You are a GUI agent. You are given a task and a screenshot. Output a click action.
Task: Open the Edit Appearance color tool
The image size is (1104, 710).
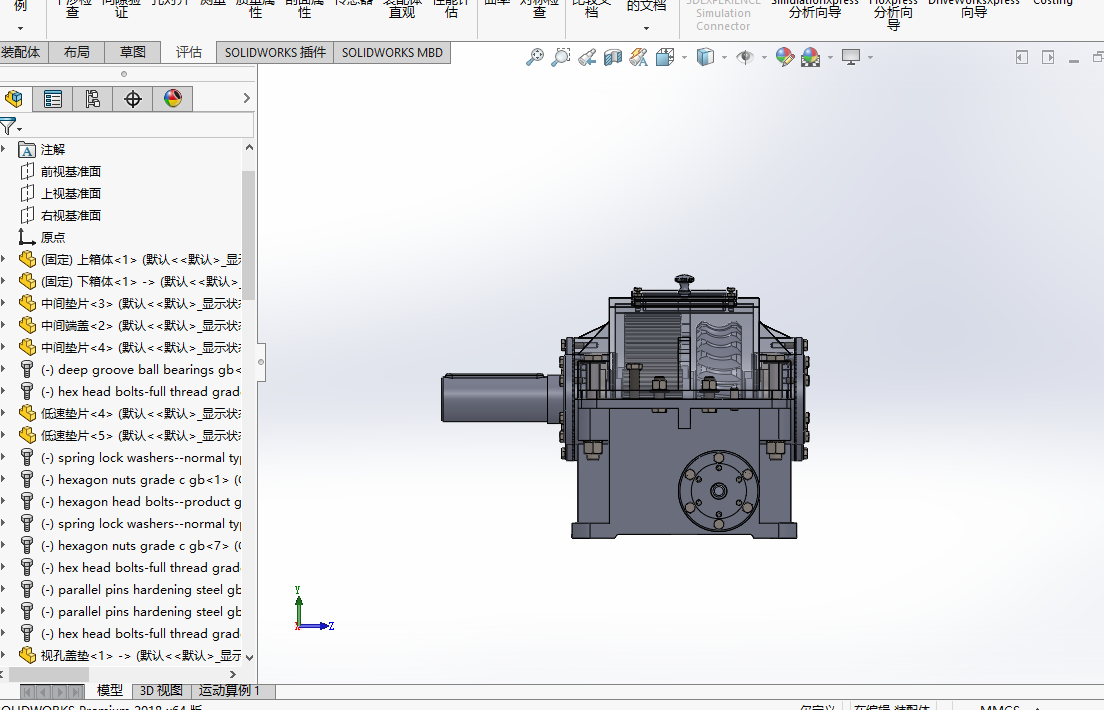[784, 57]
